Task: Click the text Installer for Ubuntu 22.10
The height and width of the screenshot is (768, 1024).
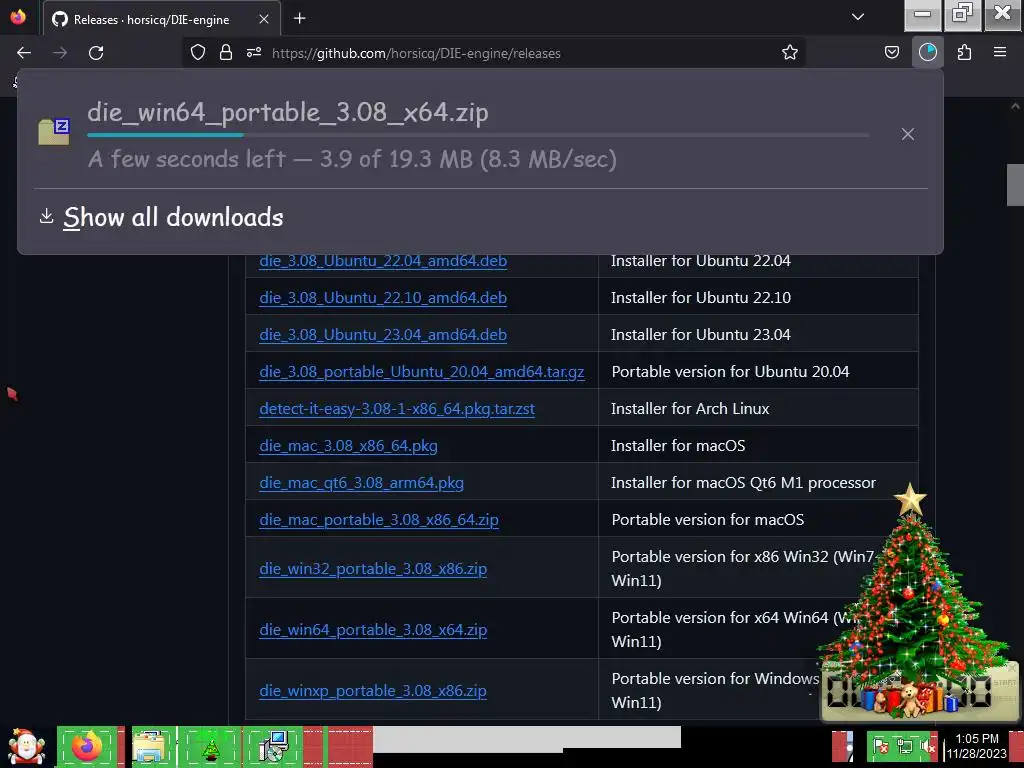Action: (x=700, y=298)
